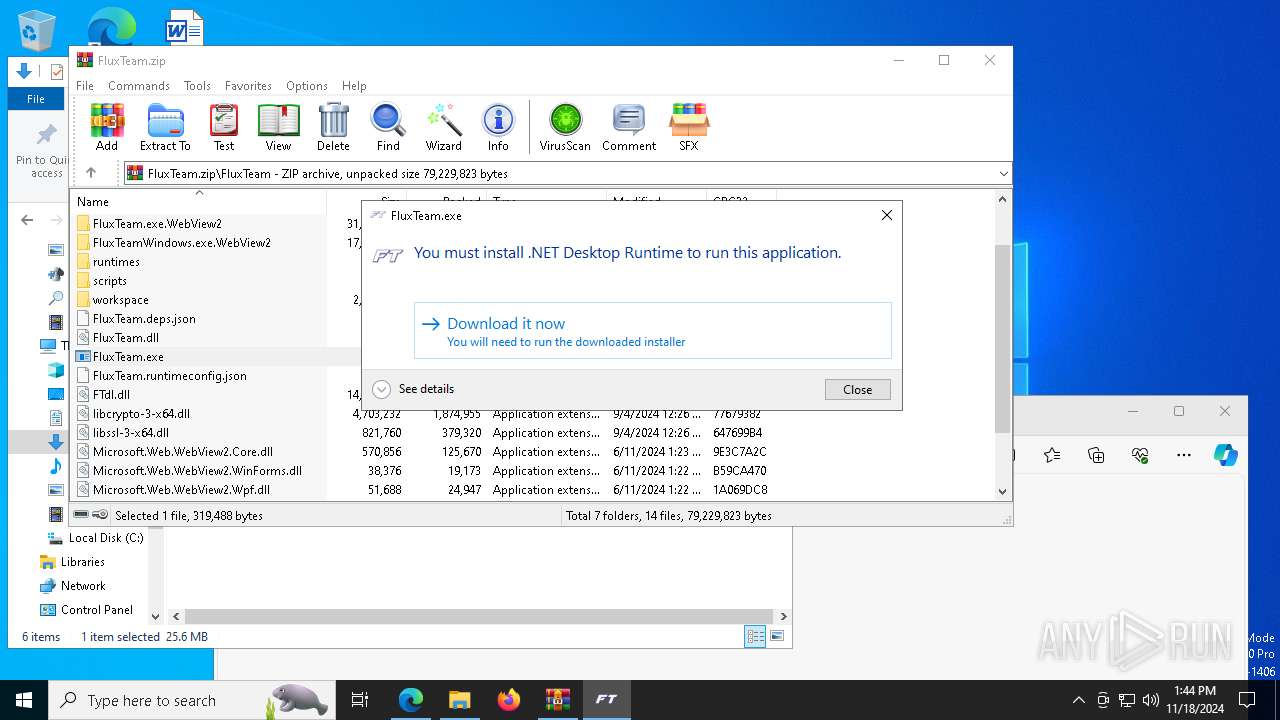
Task: Click Explorer horizontal scrollbar
Action: (x=479, y=617)
